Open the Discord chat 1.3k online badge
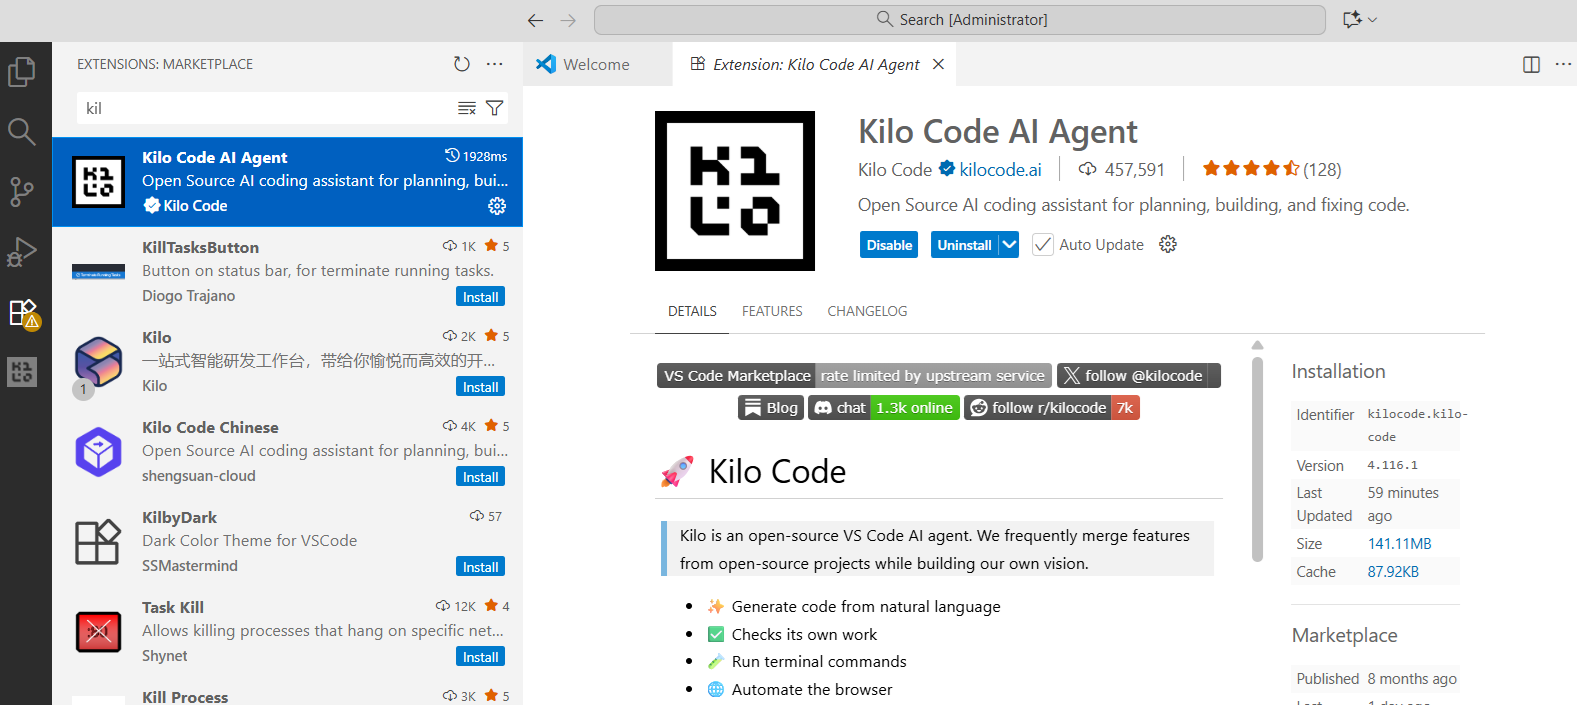This screenshot has height=705, width=1577. coord(884,408)
